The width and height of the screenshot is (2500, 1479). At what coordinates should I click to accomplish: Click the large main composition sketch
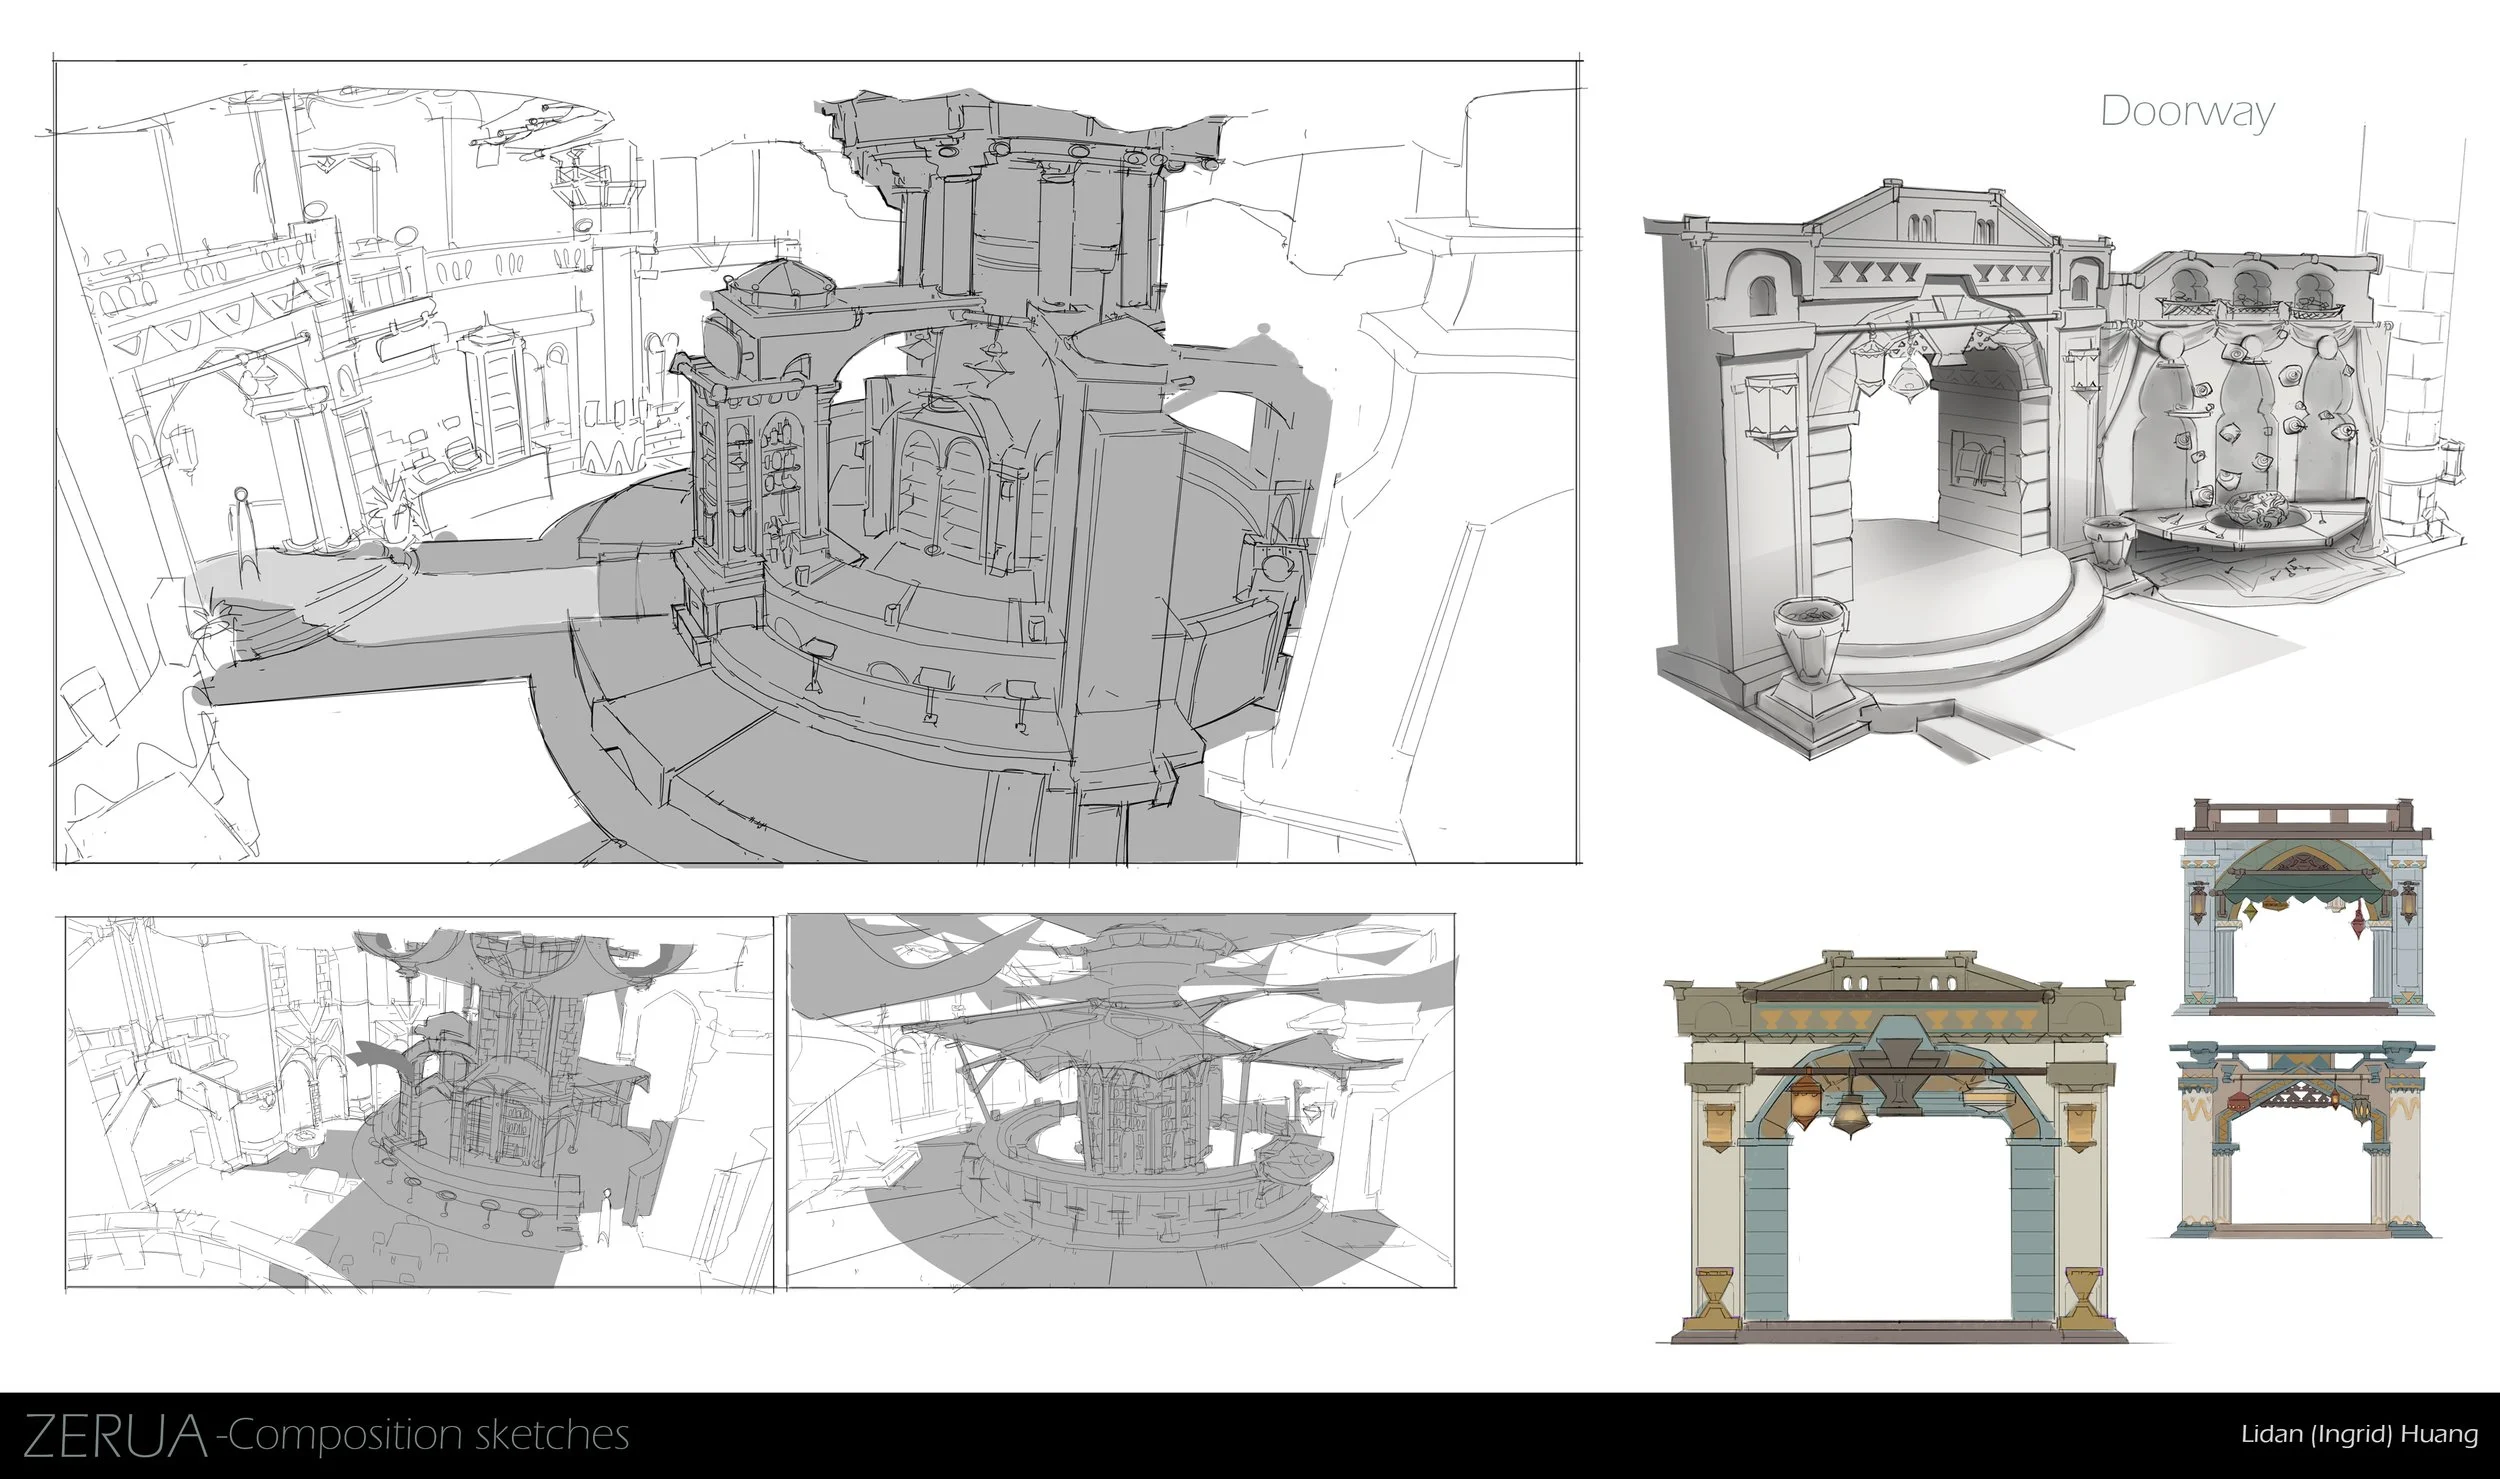point(818,462)
